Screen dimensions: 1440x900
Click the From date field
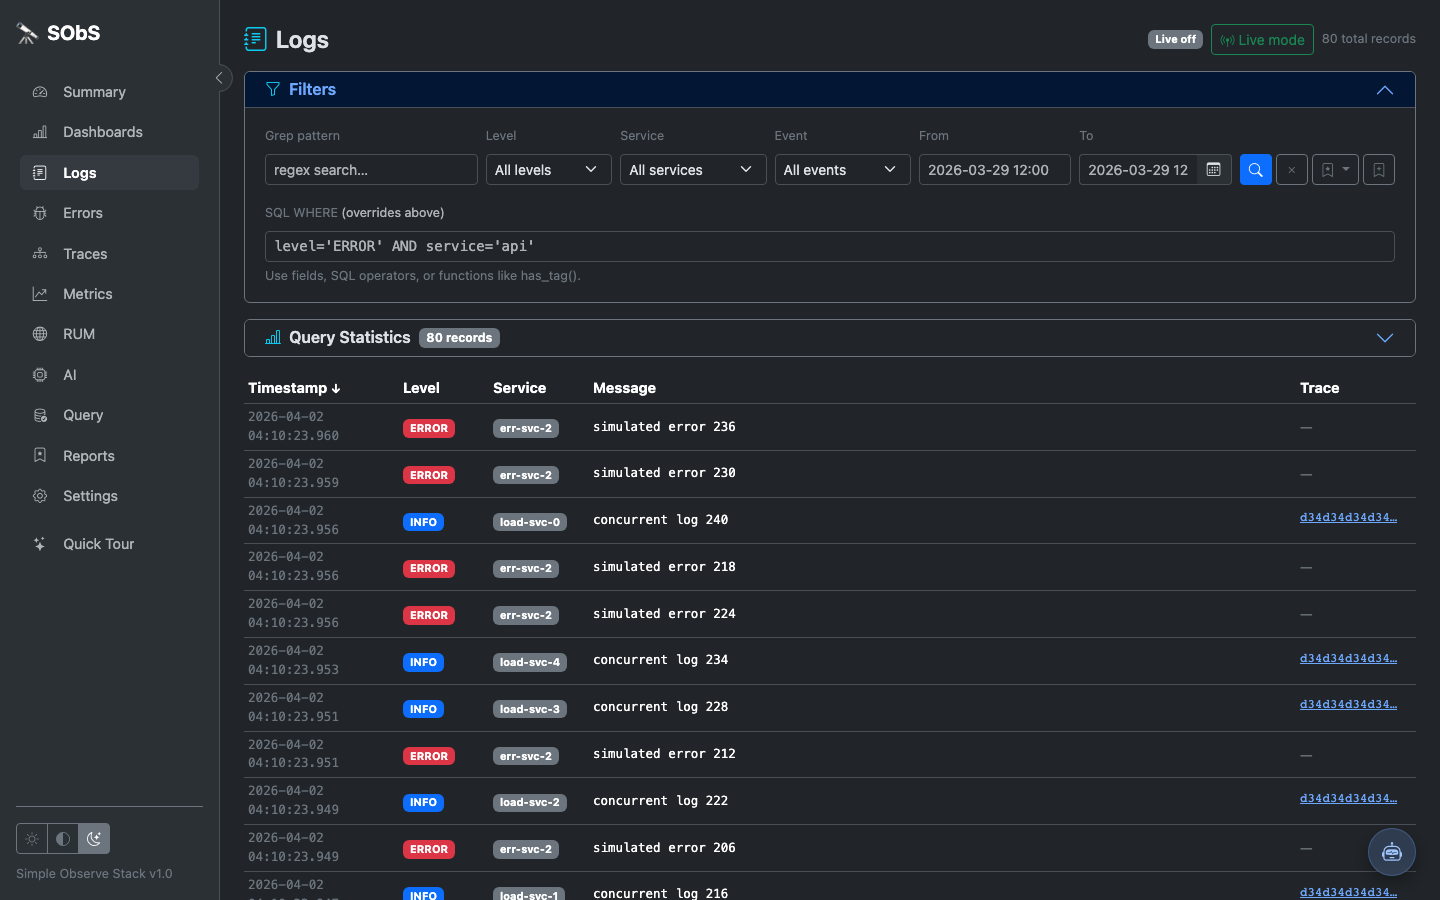point(995,170)
